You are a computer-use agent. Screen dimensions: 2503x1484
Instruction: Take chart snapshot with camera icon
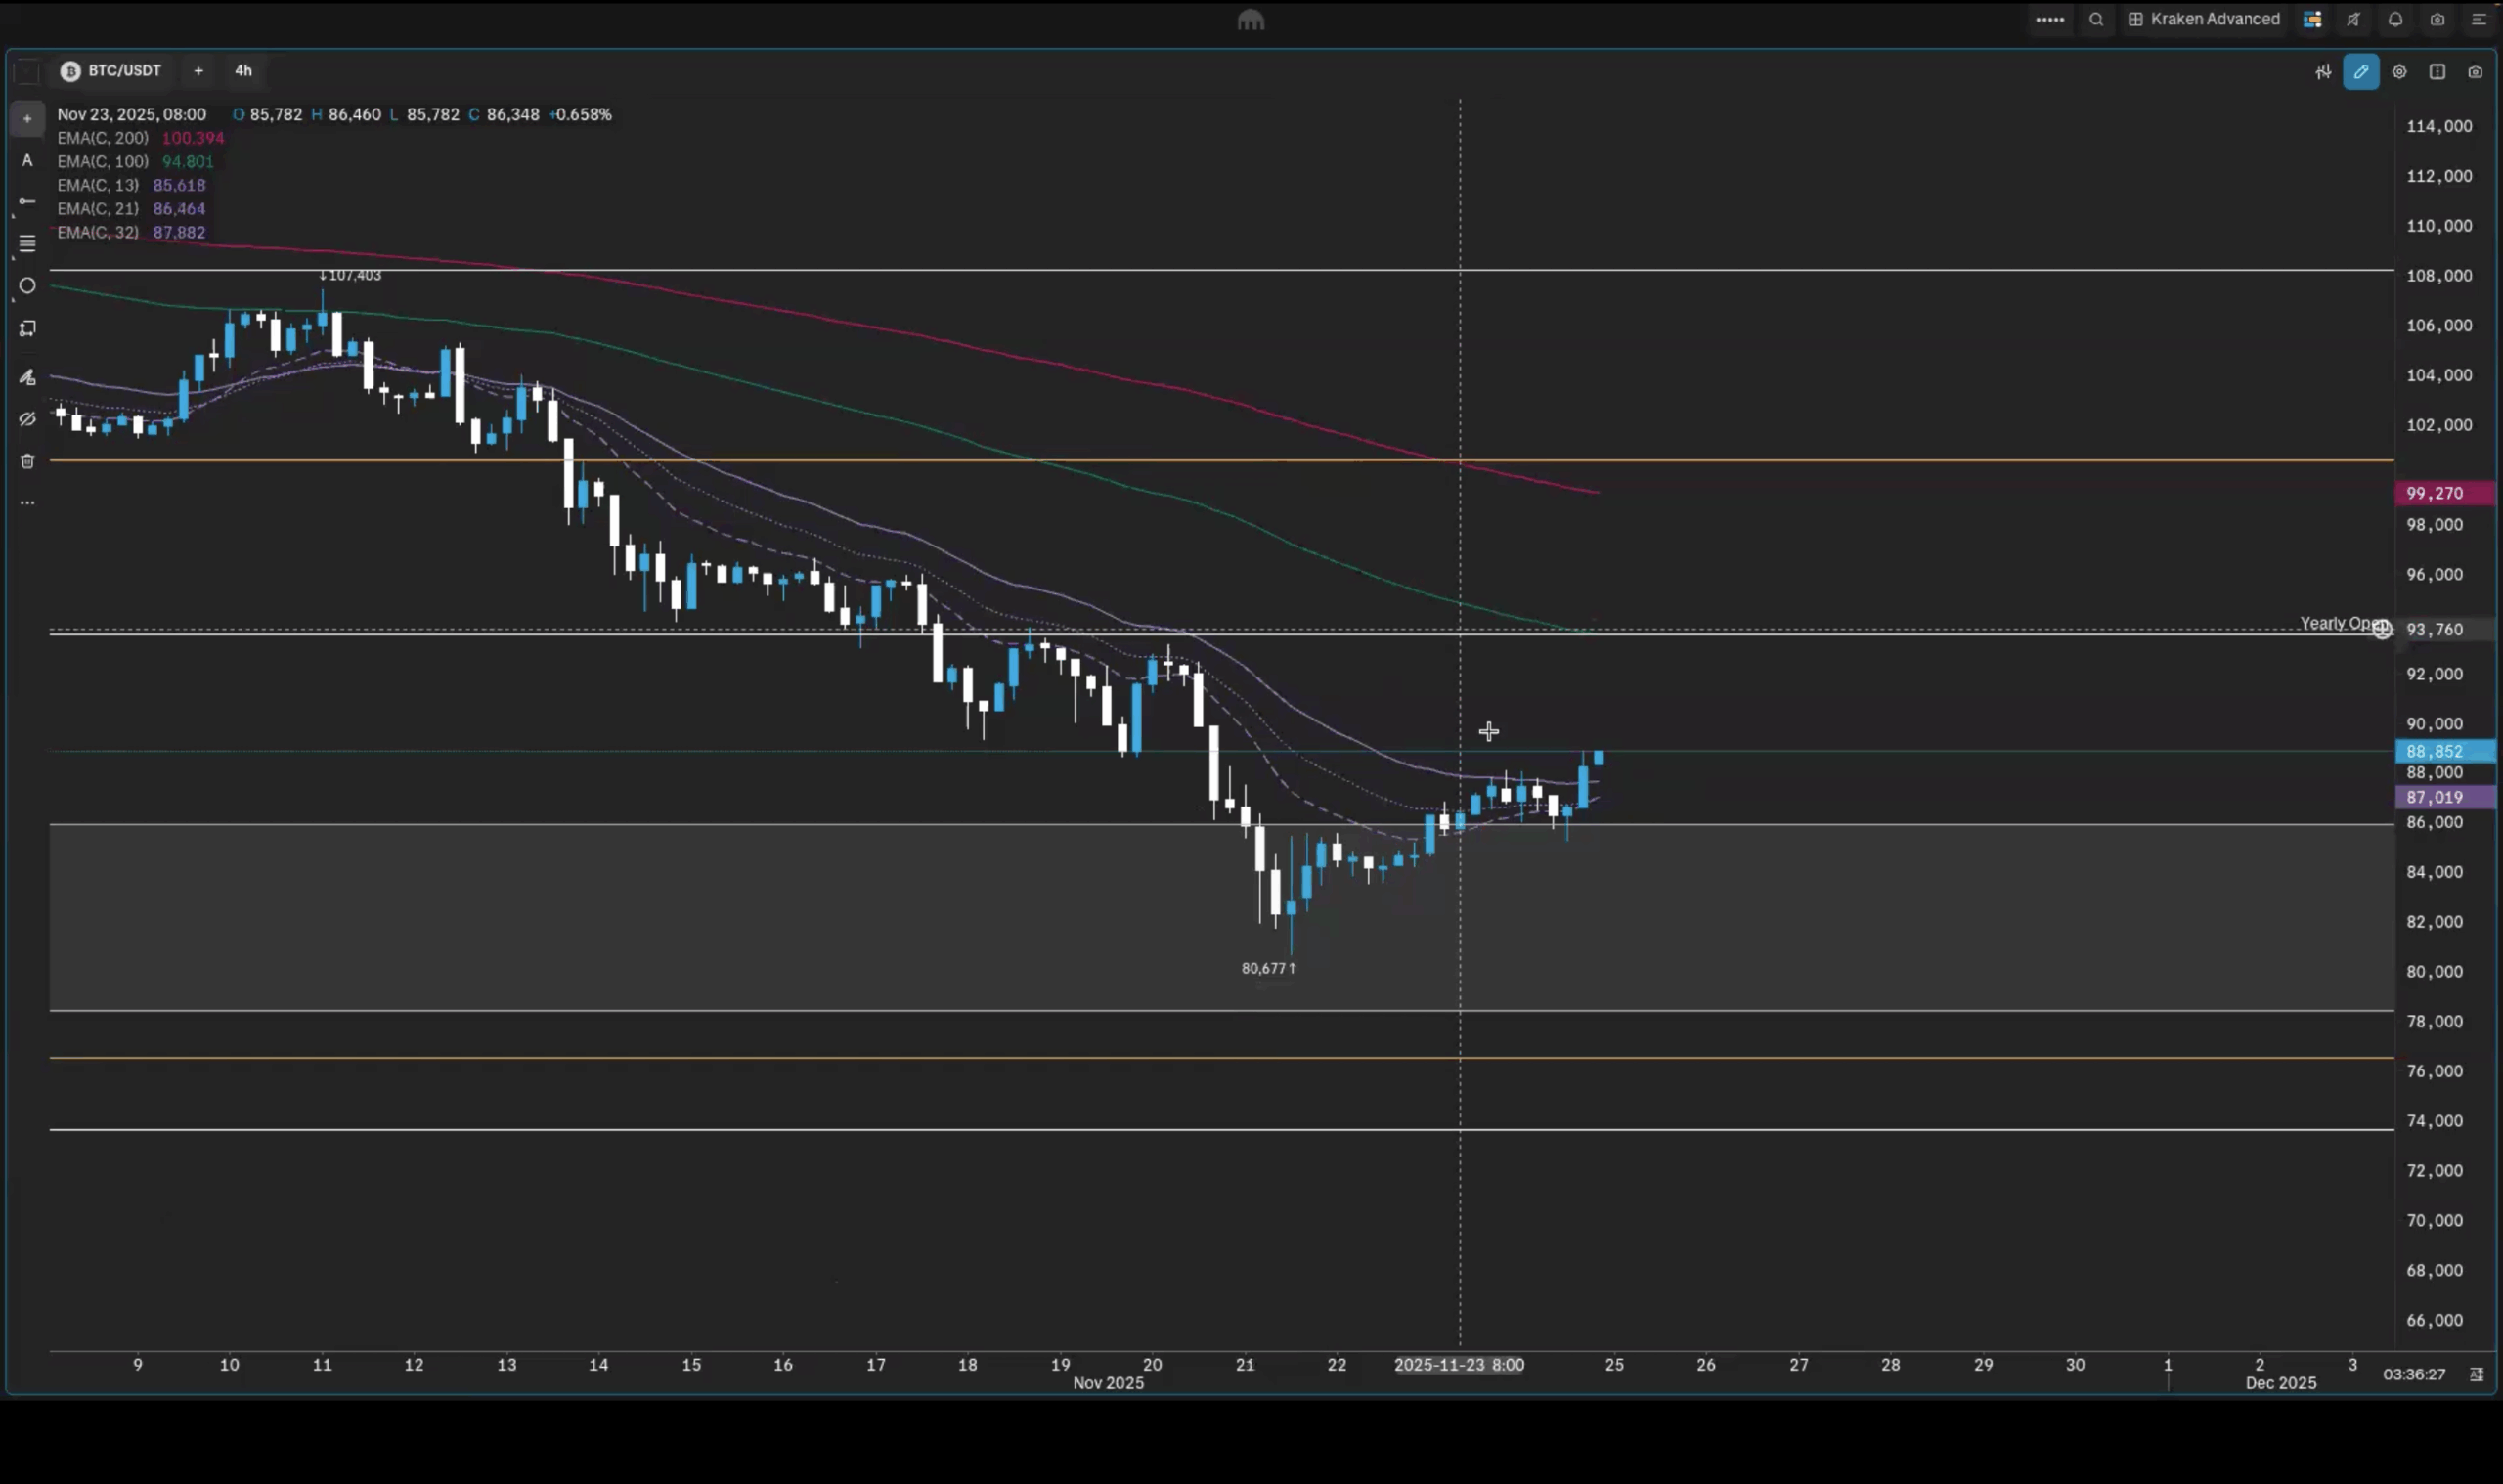2475,72
